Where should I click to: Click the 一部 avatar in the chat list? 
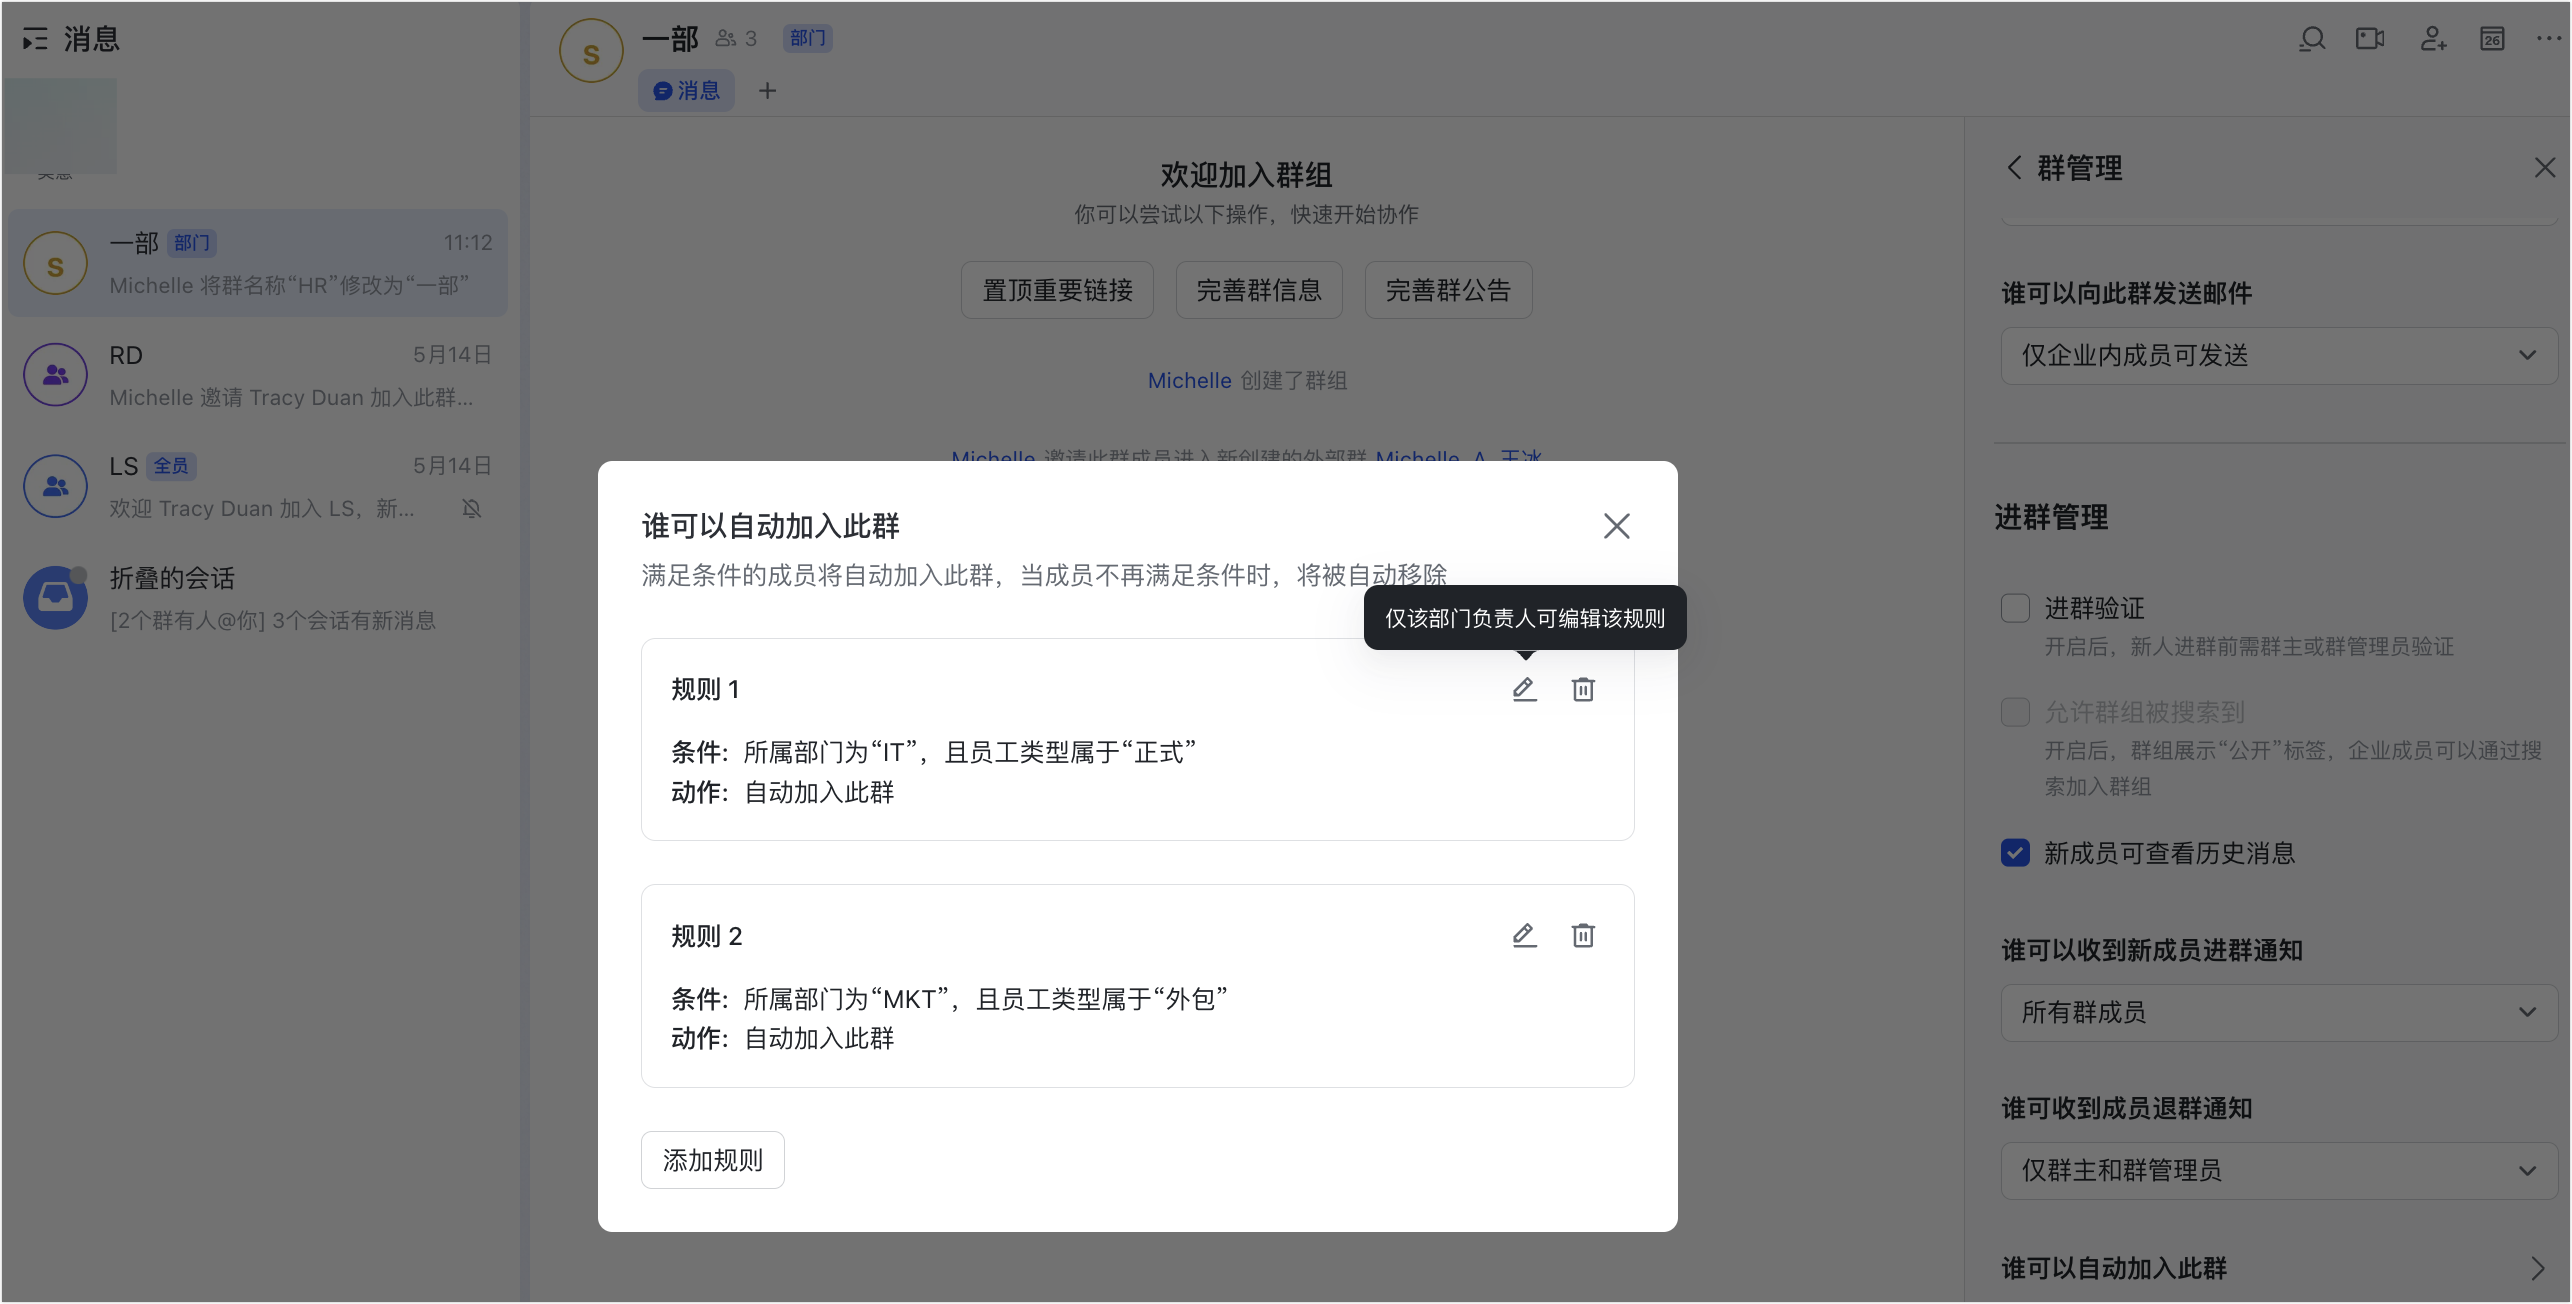(x=55, y=263)
